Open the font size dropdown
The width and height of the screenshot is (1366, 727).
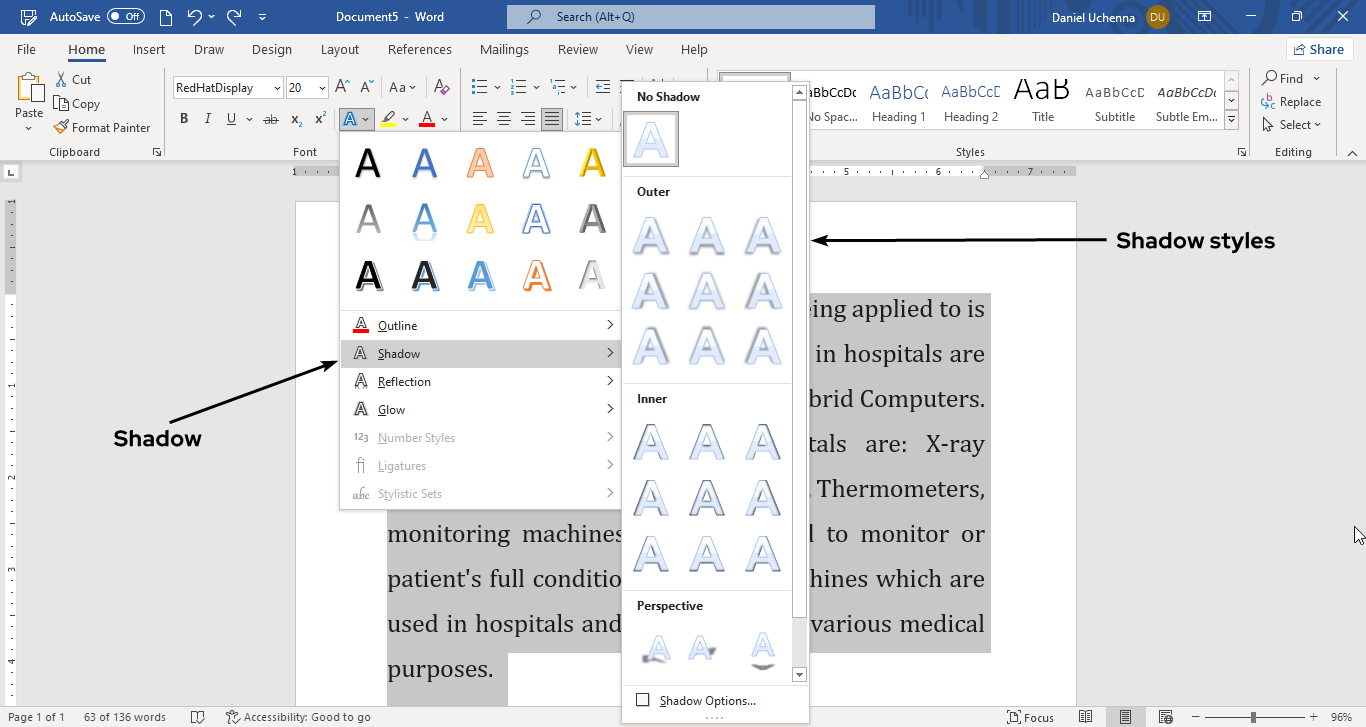(x=322, y=88)
